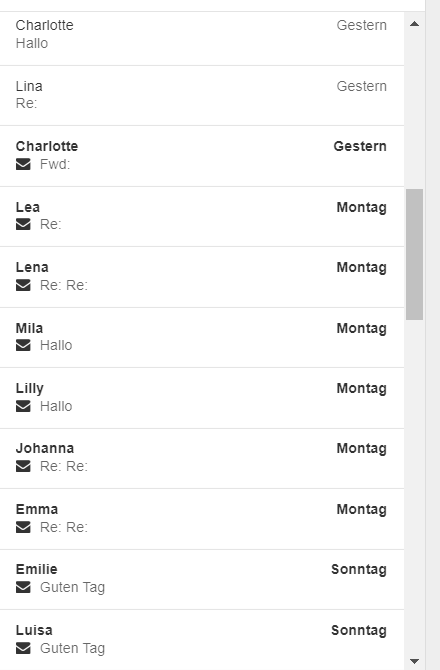
Task: Select the sender name Johanna
Action: click(45, 448)
